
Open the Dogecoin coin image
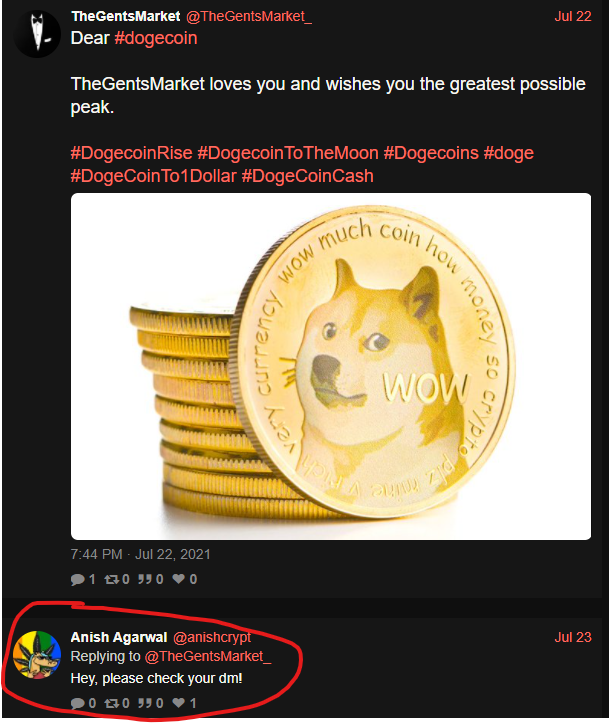coord(331,366)
